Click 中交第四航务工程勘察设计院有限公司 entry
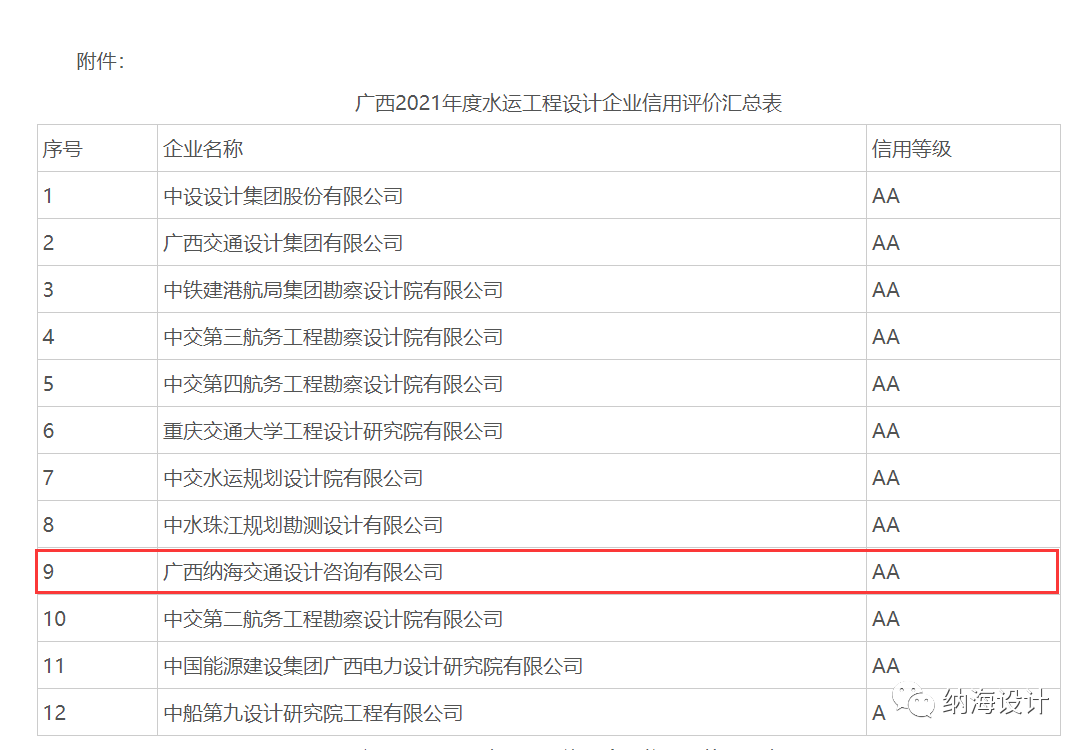Viewport: 1085px width, 750px height. pos(333,384)
